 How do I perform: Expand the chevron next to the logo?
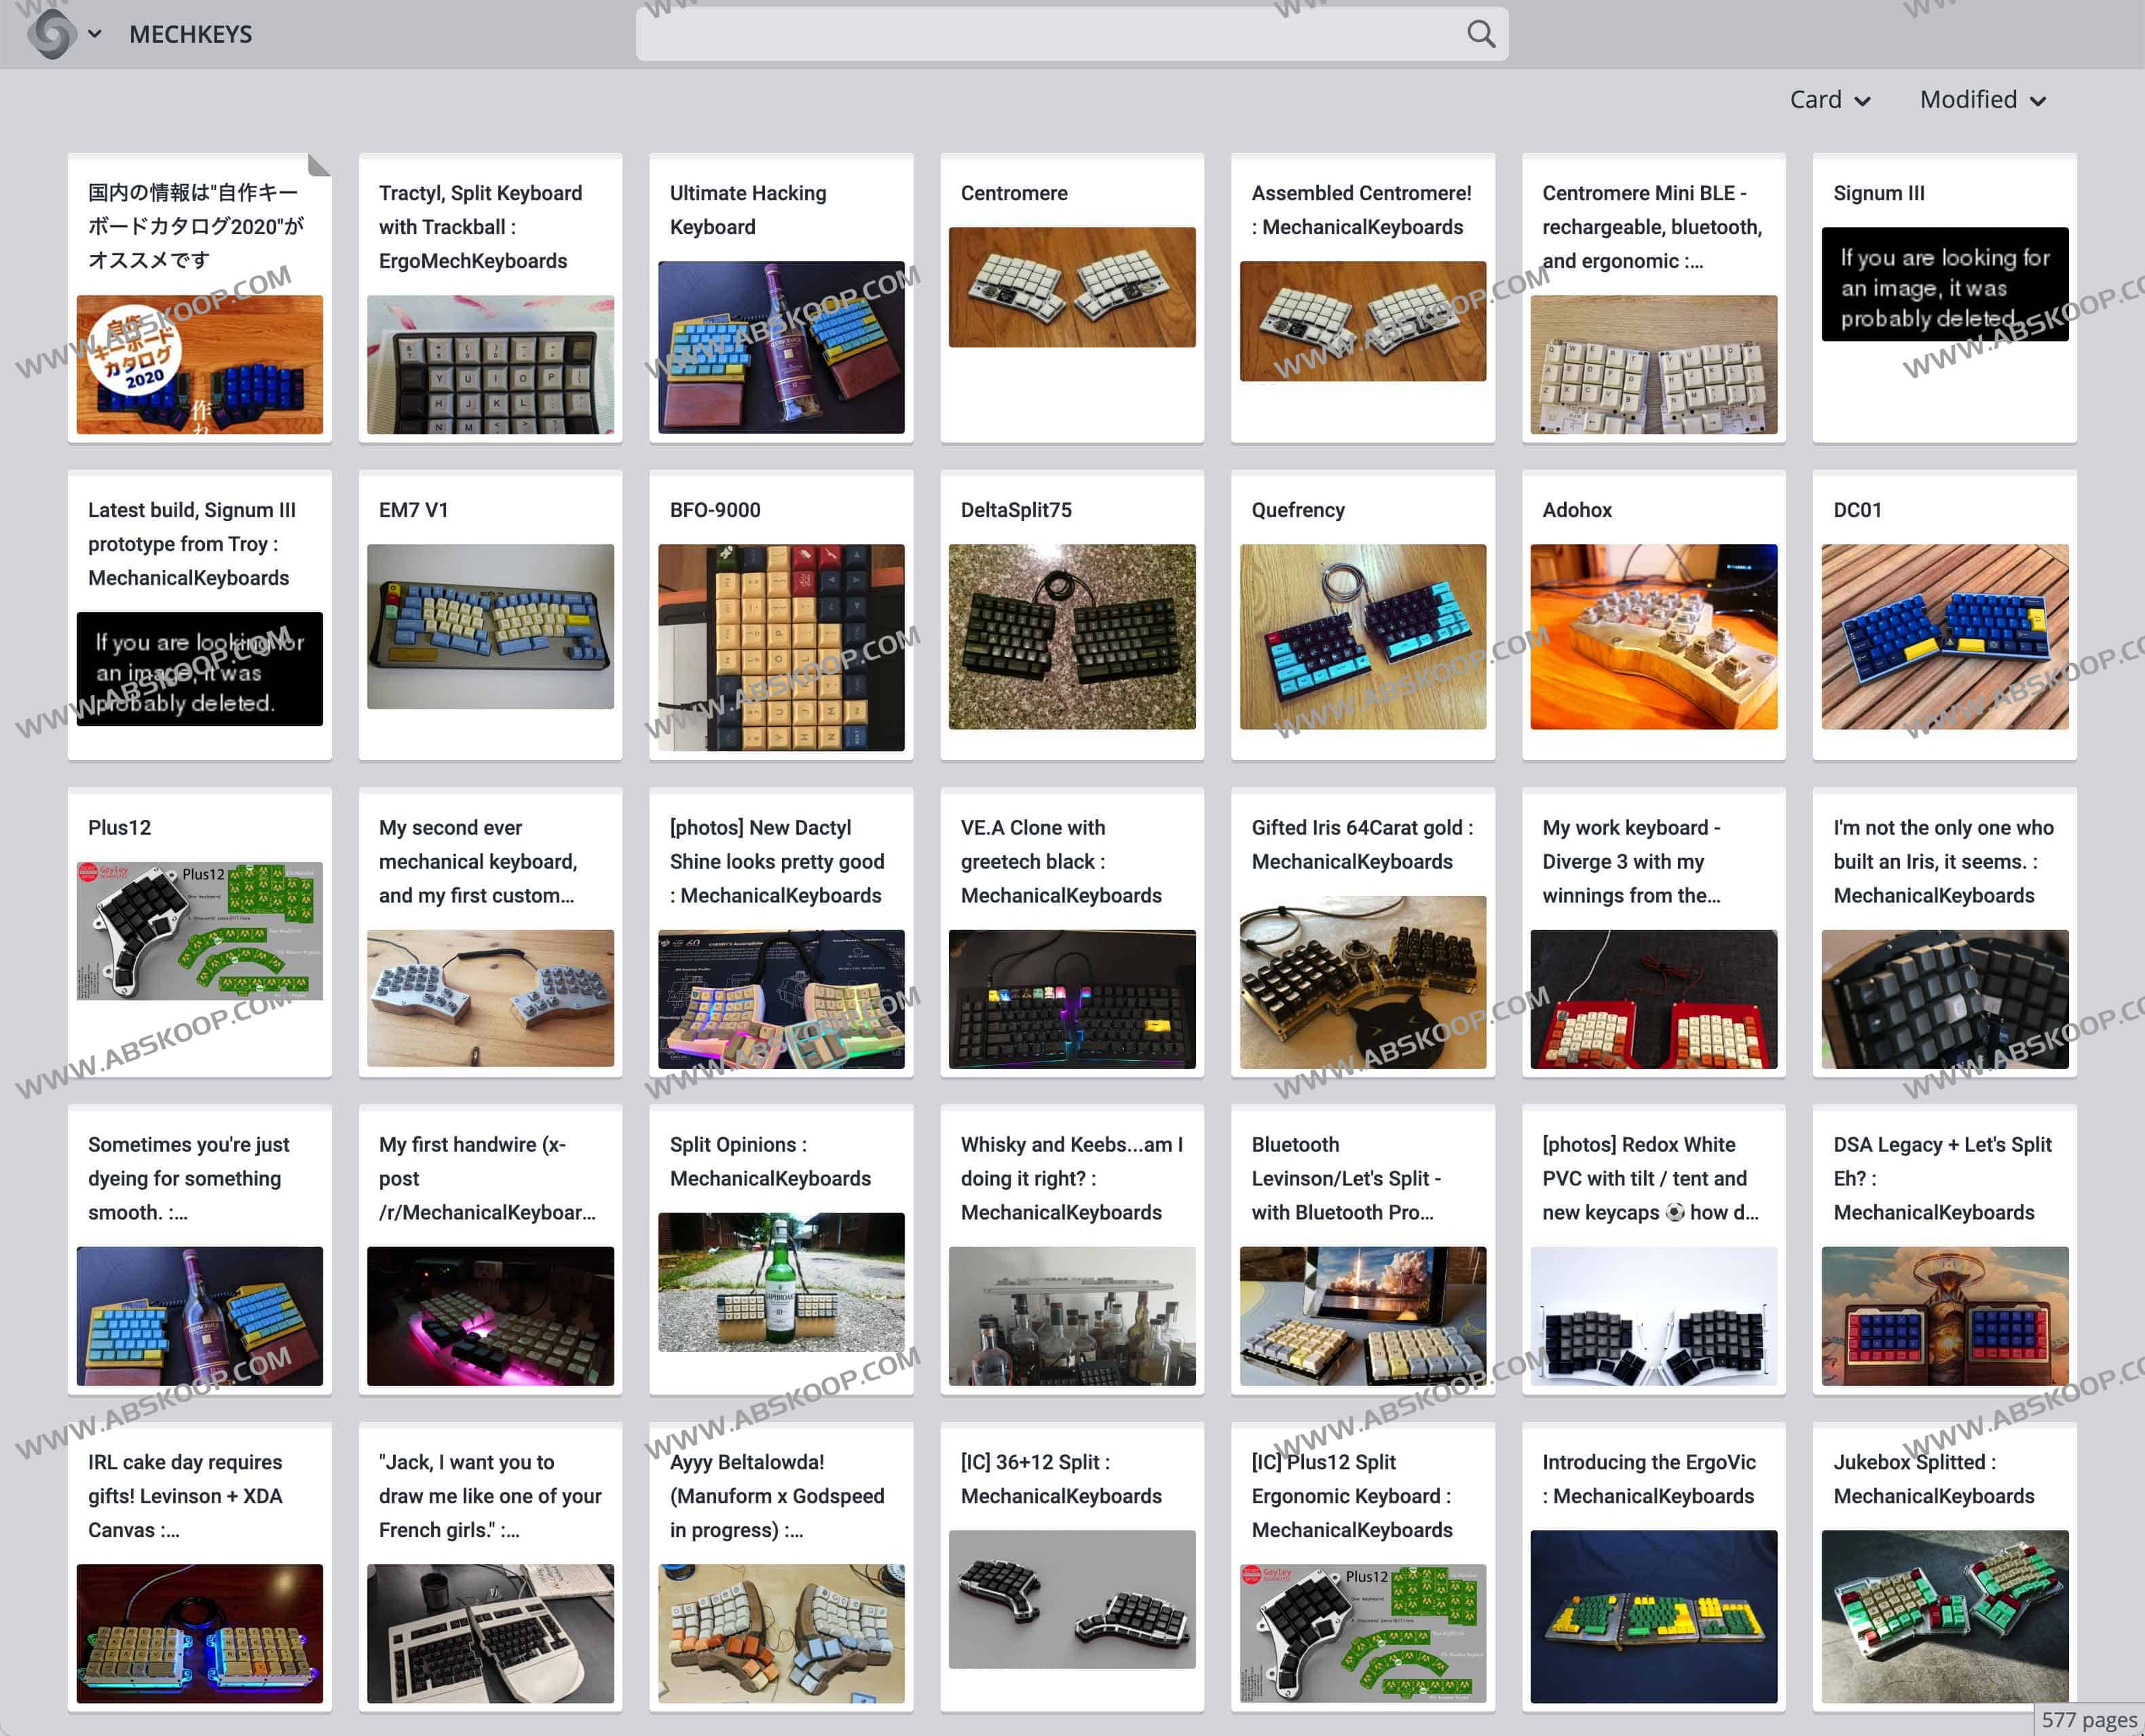[95, 34]
